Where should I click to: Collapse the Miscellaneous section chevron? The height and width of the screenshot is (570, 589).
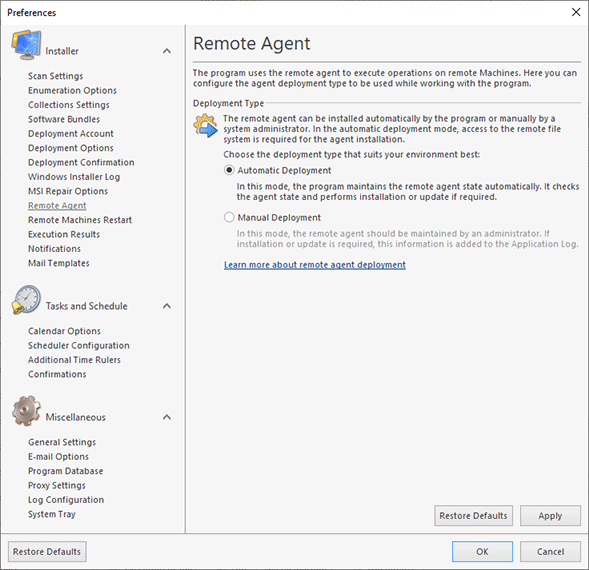tap(167, 417)
